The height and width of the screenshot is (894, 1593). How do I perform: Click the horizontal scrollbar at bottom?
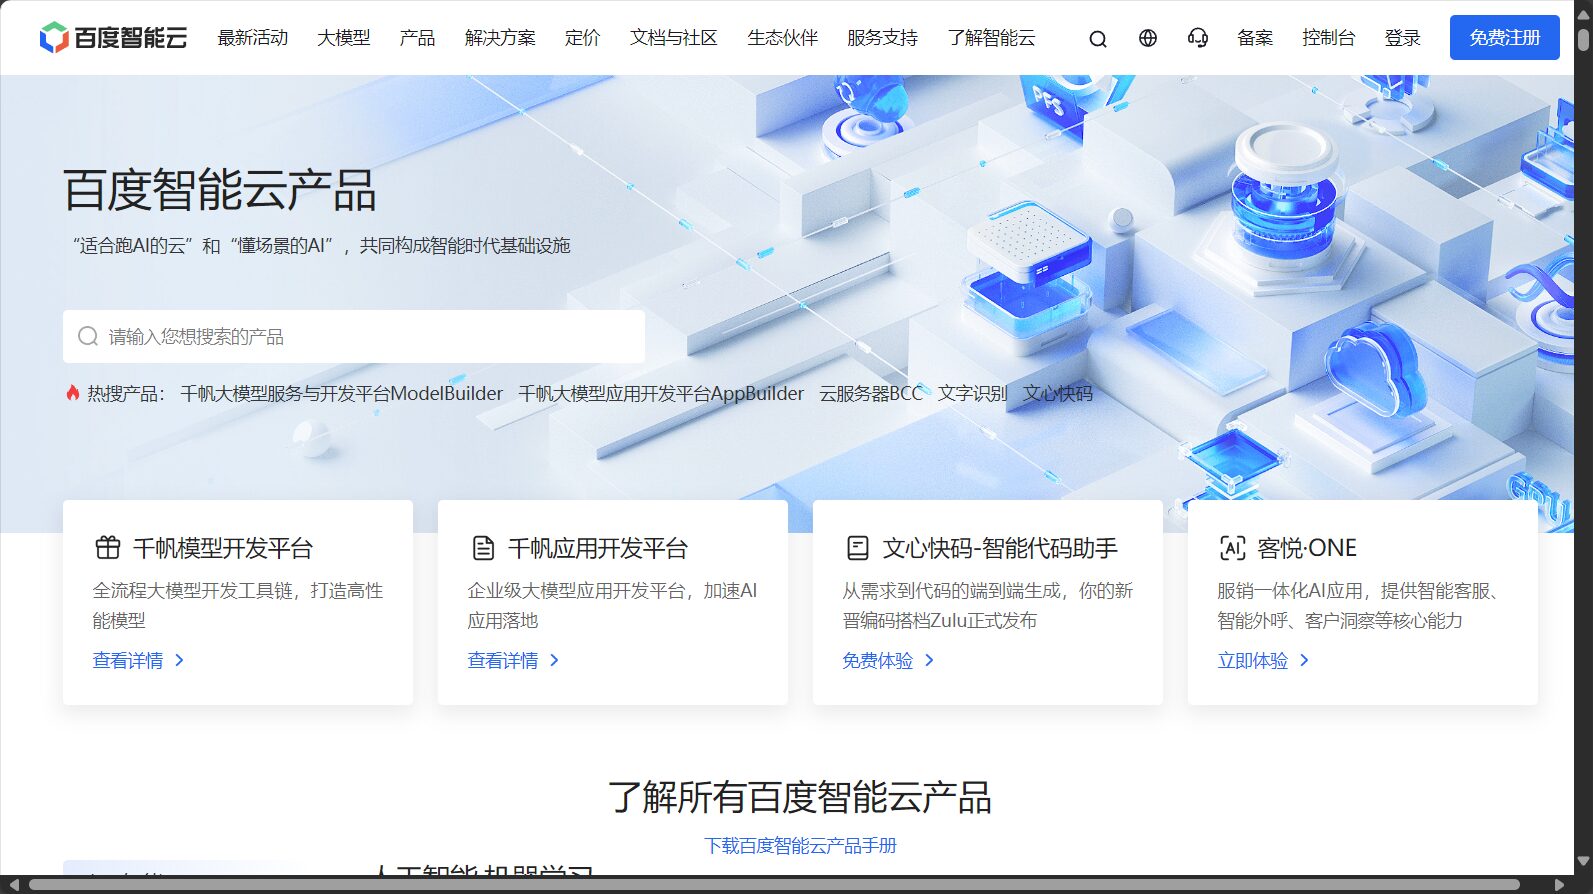(774, 885)
